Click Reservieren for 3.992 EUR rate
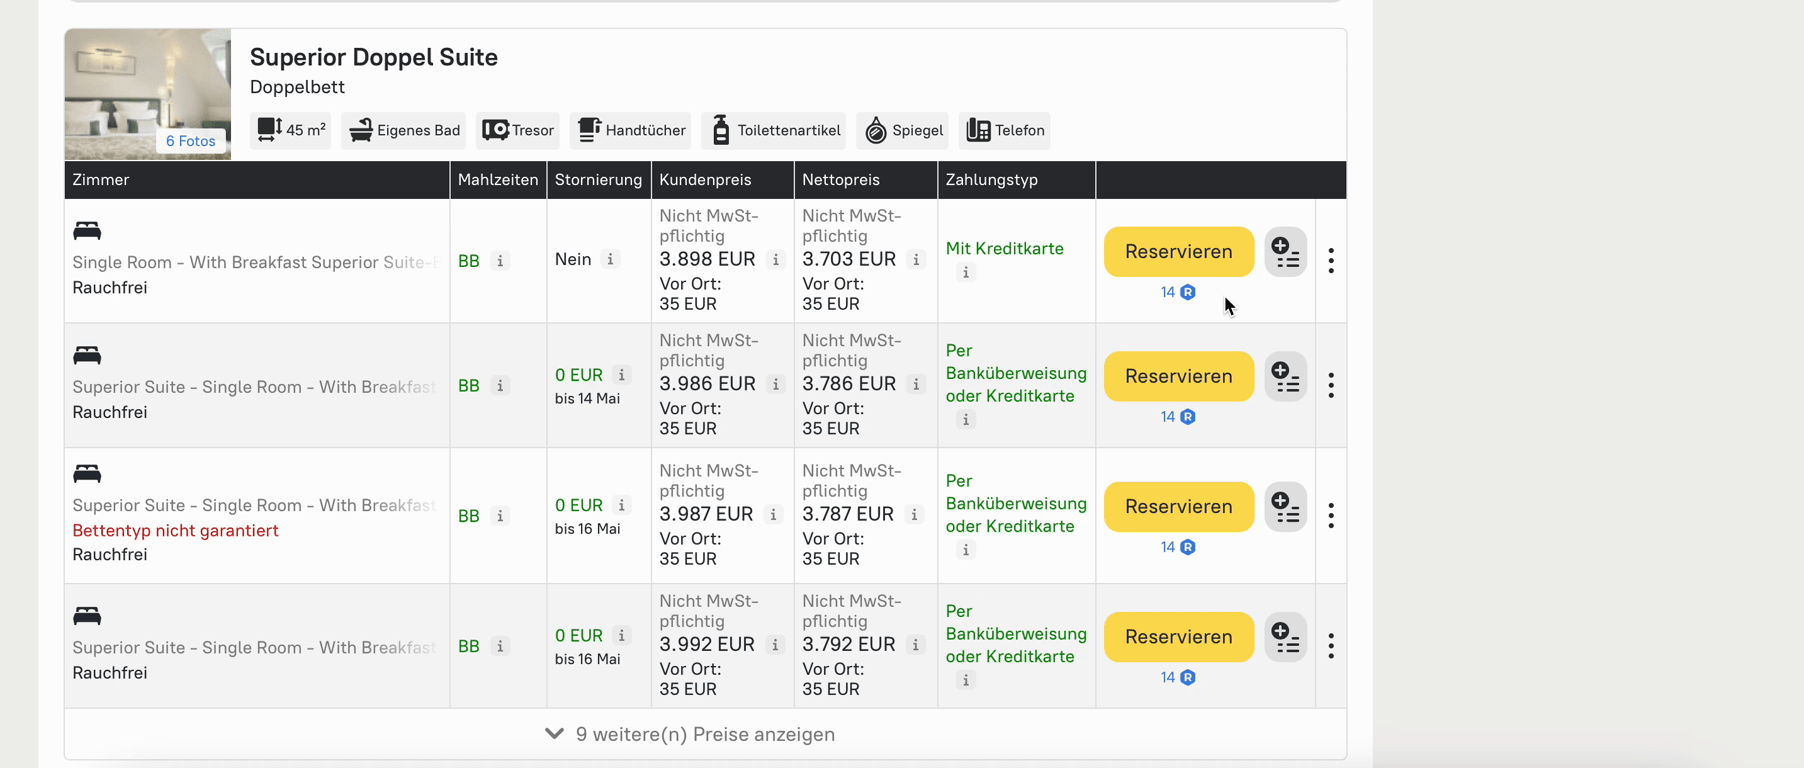Viewport: 1804px width, 768px height. click(1178, 637)
